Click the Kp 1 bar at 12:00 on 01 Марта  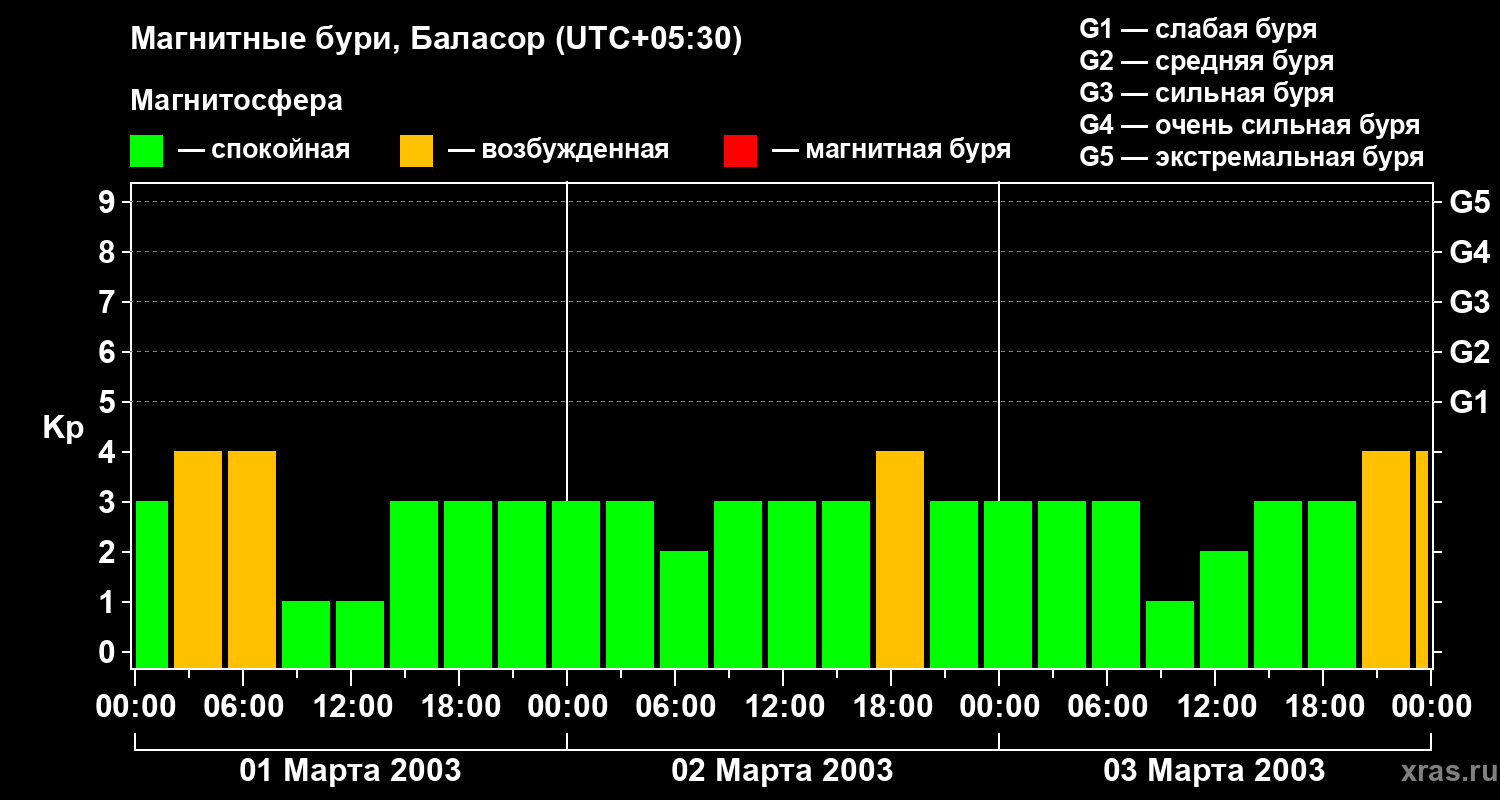(x=360, y=635)
